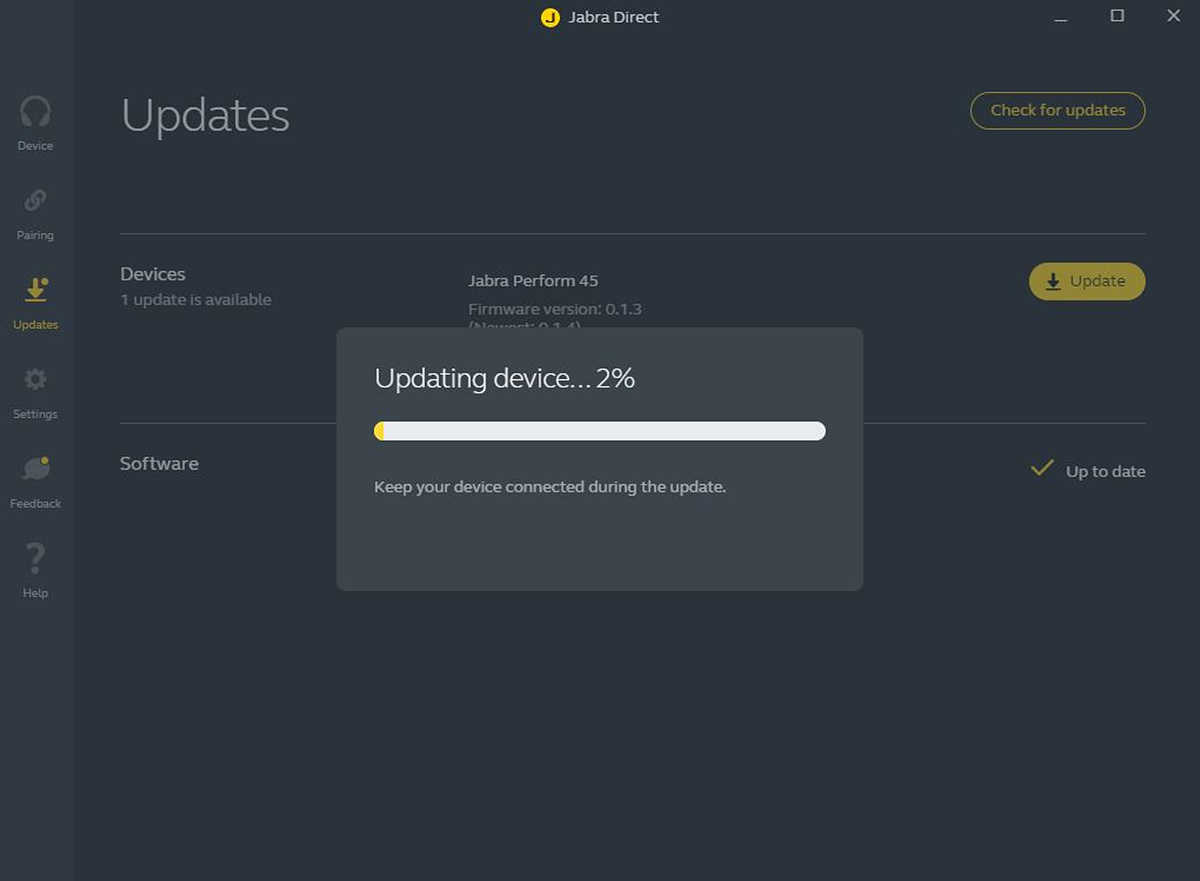Click the Jabra Direct window title

tap(614, 17)
